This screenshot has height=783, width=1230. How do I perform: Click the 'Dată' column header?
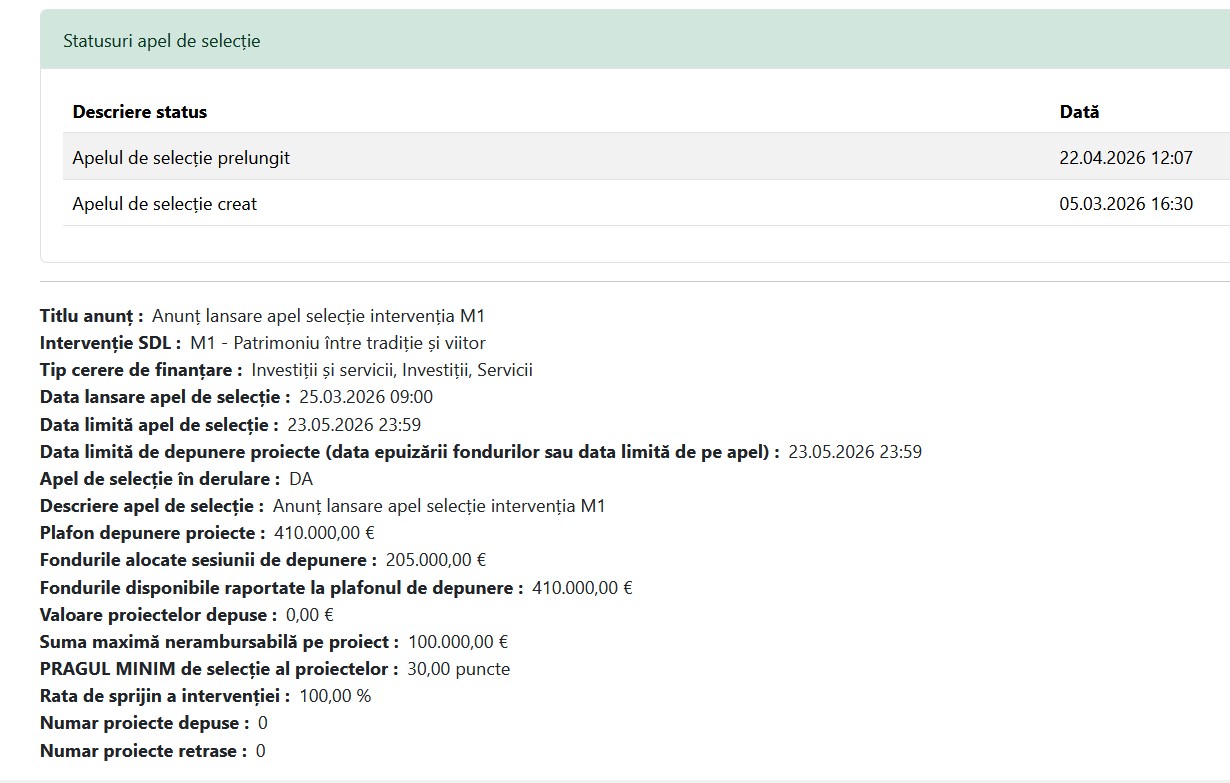pos(1079,112)
